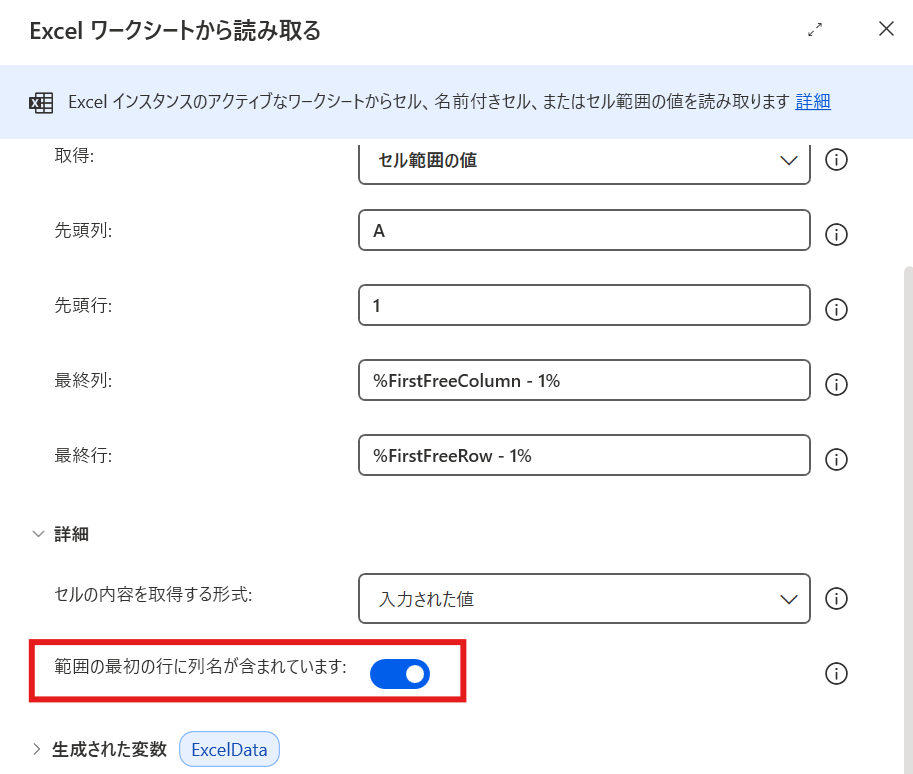This screenshot has width=913, height=774.
Task: Disable the 範囲の最初の行に列名 toggle
Action: coord(399,673)
